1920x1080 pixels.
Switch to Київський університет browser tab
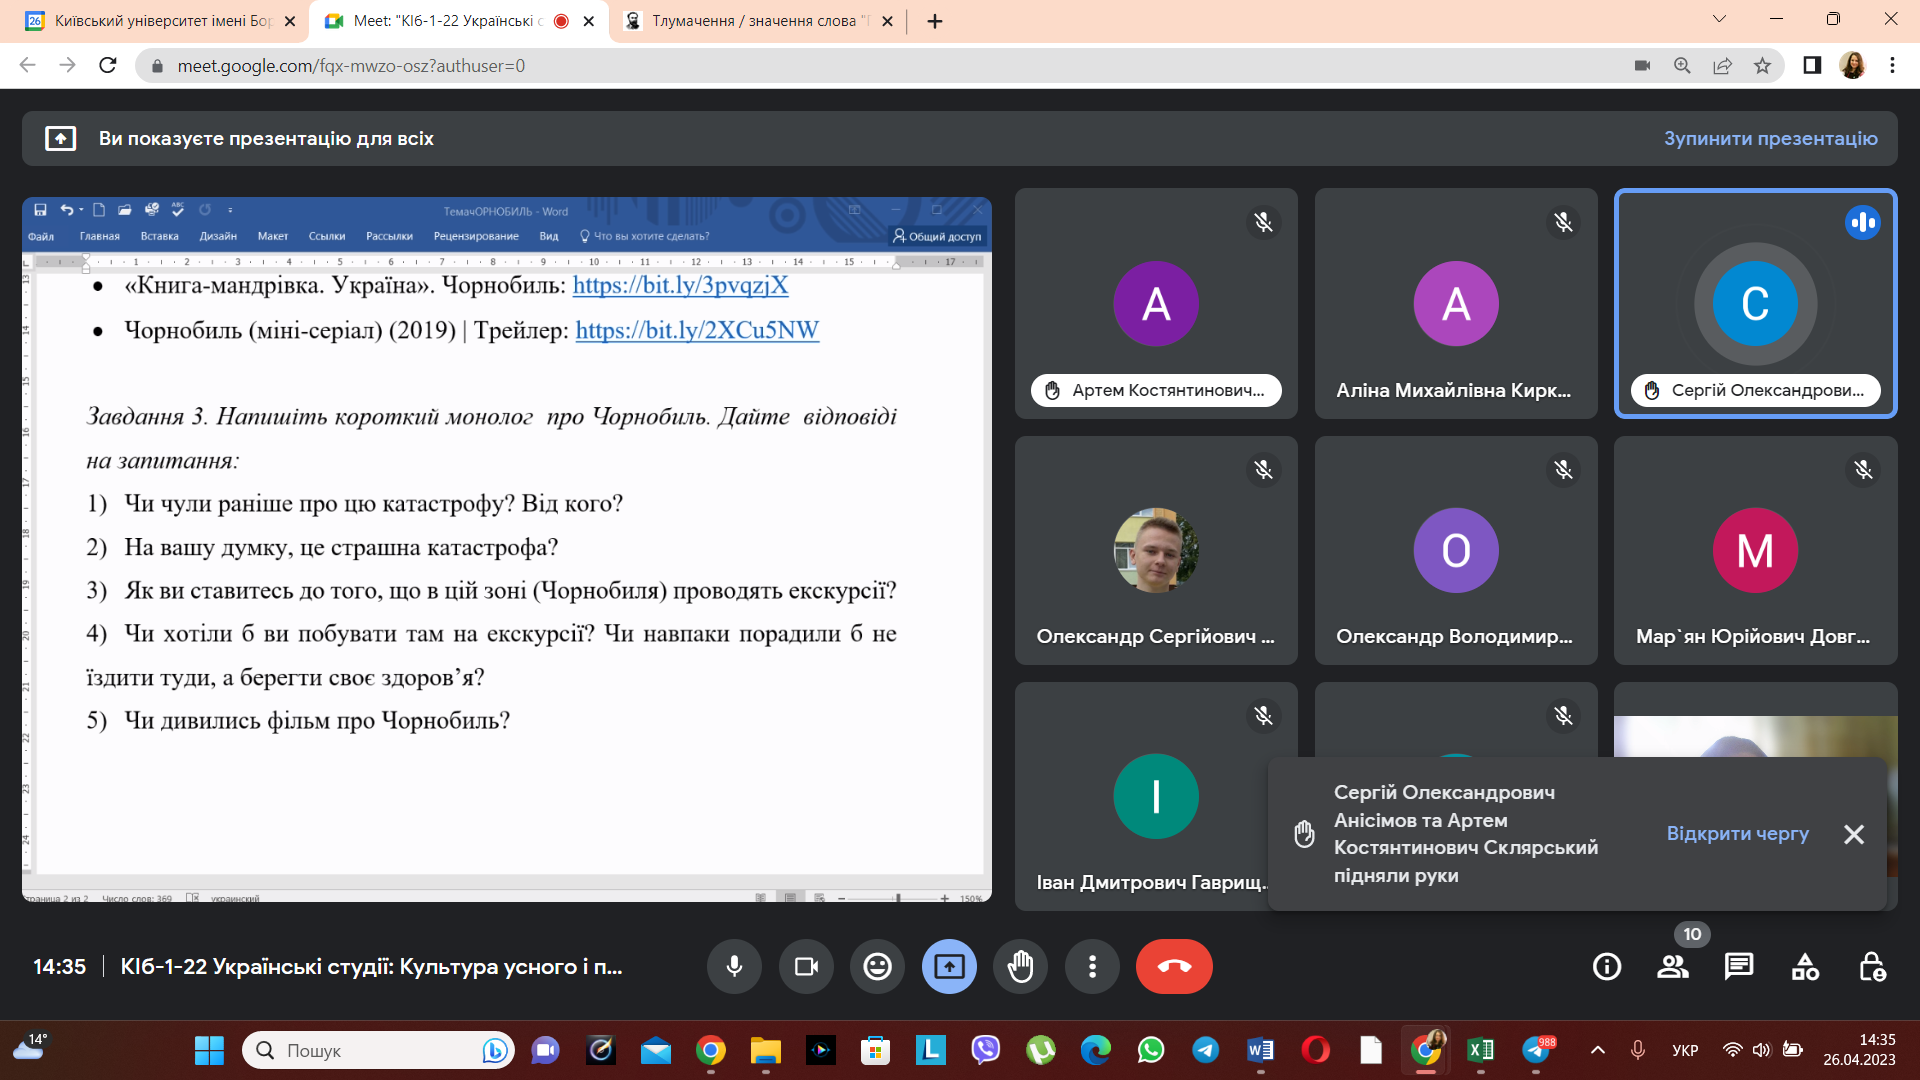click(x=160, y=21)
